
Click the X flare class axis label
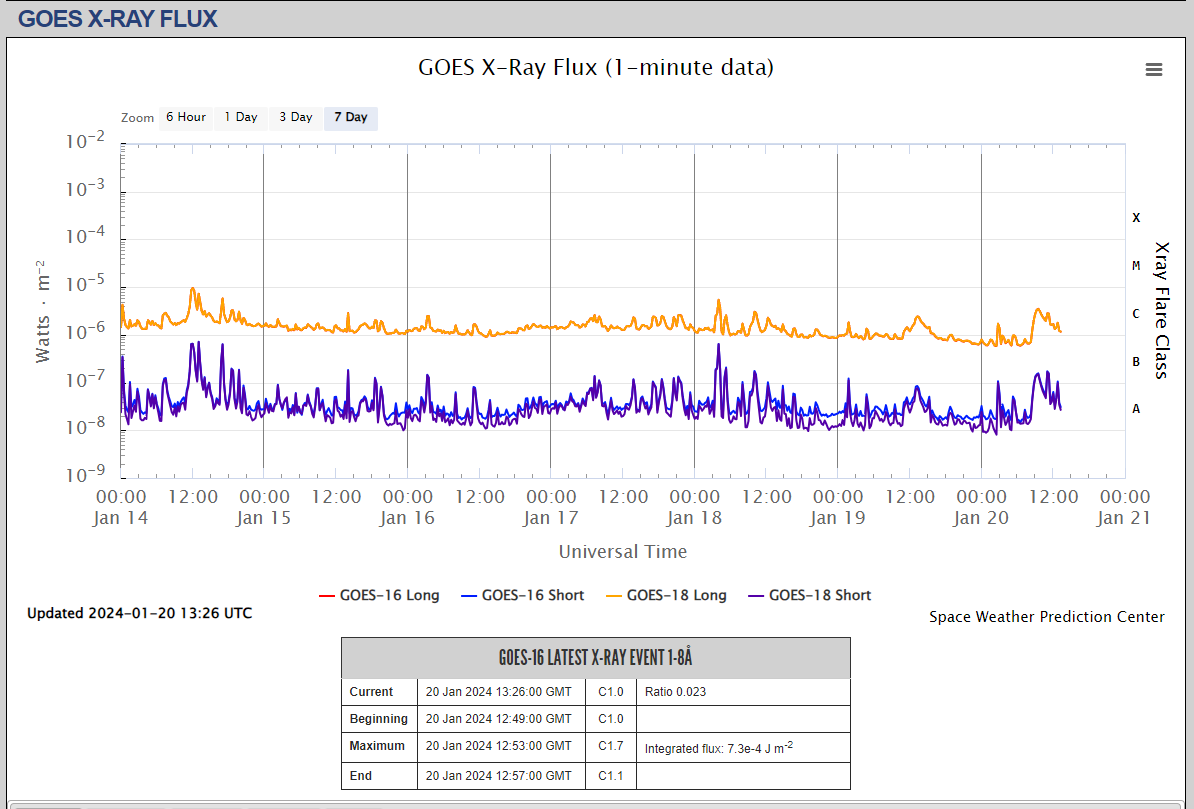[1136, 218]
